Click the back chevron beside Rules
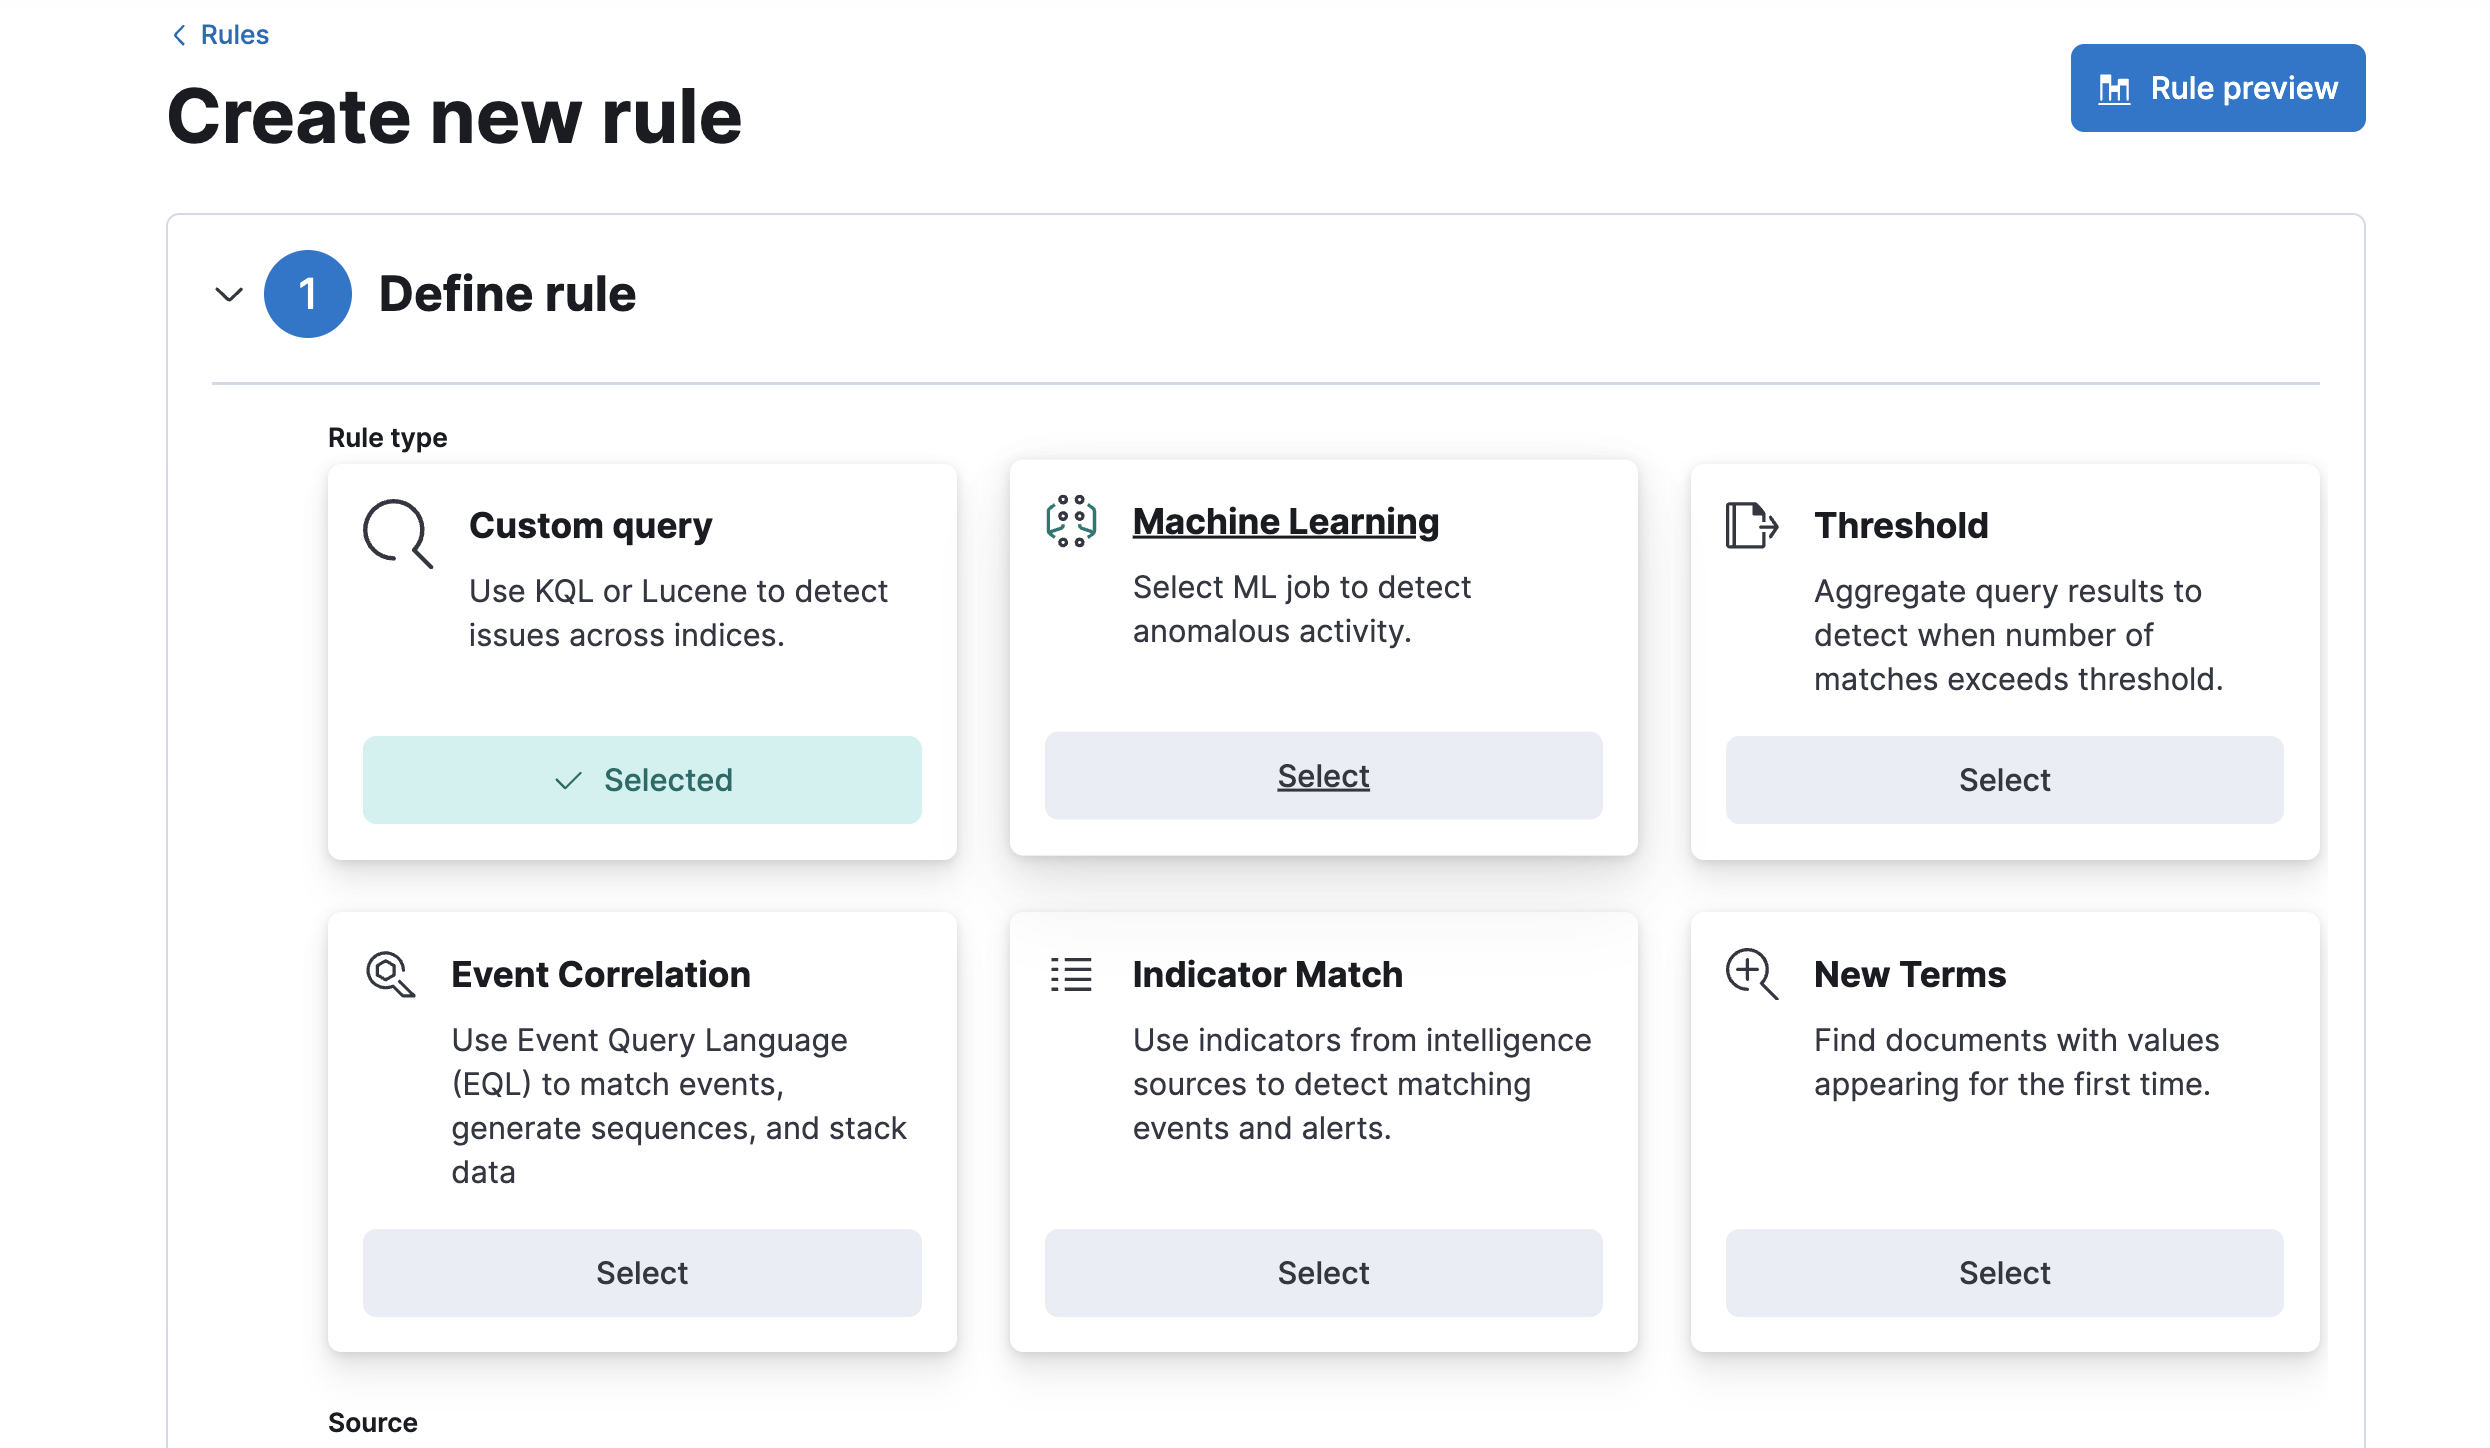Screen dimensions: 2490x1448 point(178,34)
